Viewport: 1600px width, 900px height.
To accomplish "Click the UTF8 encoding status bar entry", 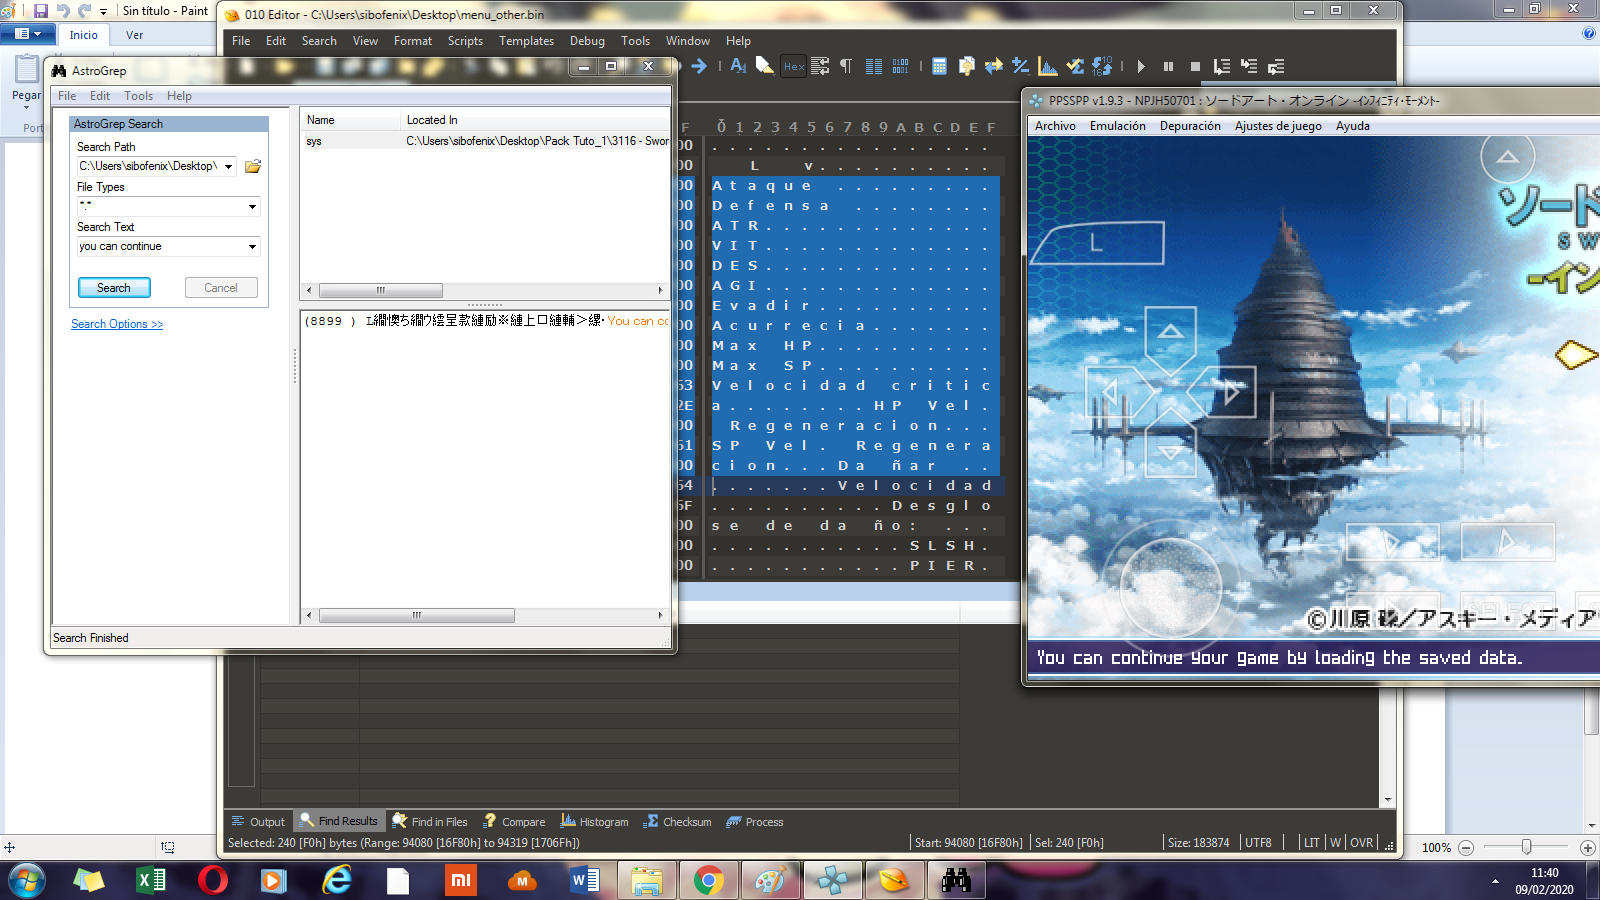I will tap(1258, 843).
